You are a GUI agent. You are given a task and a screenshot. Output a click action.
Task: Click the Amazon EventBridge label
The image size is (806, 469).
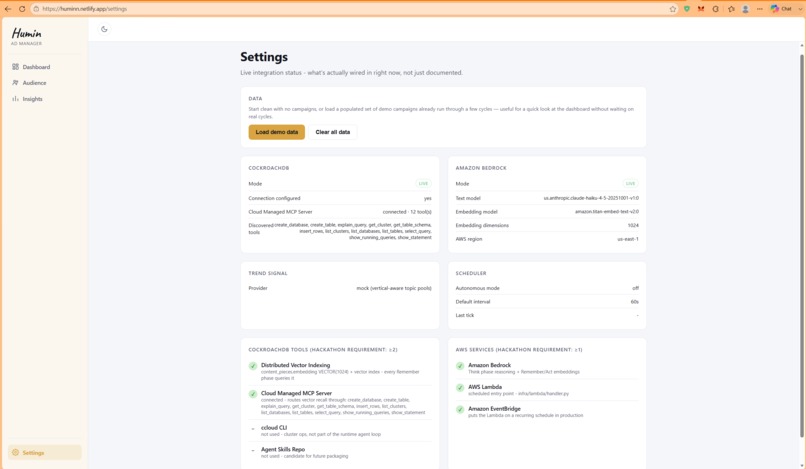pyautogui.click(x=494, y=408)
